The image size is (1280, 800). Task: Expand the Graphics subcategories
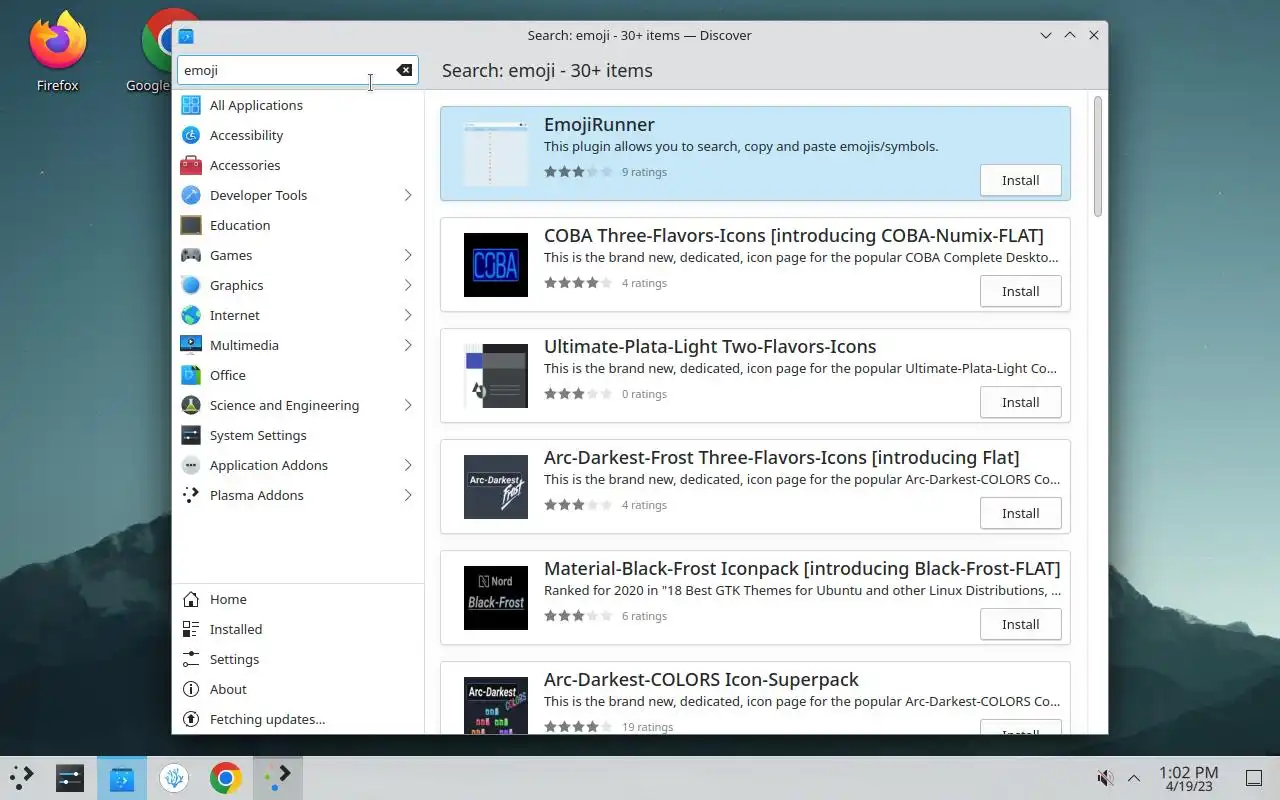point(408,285)
